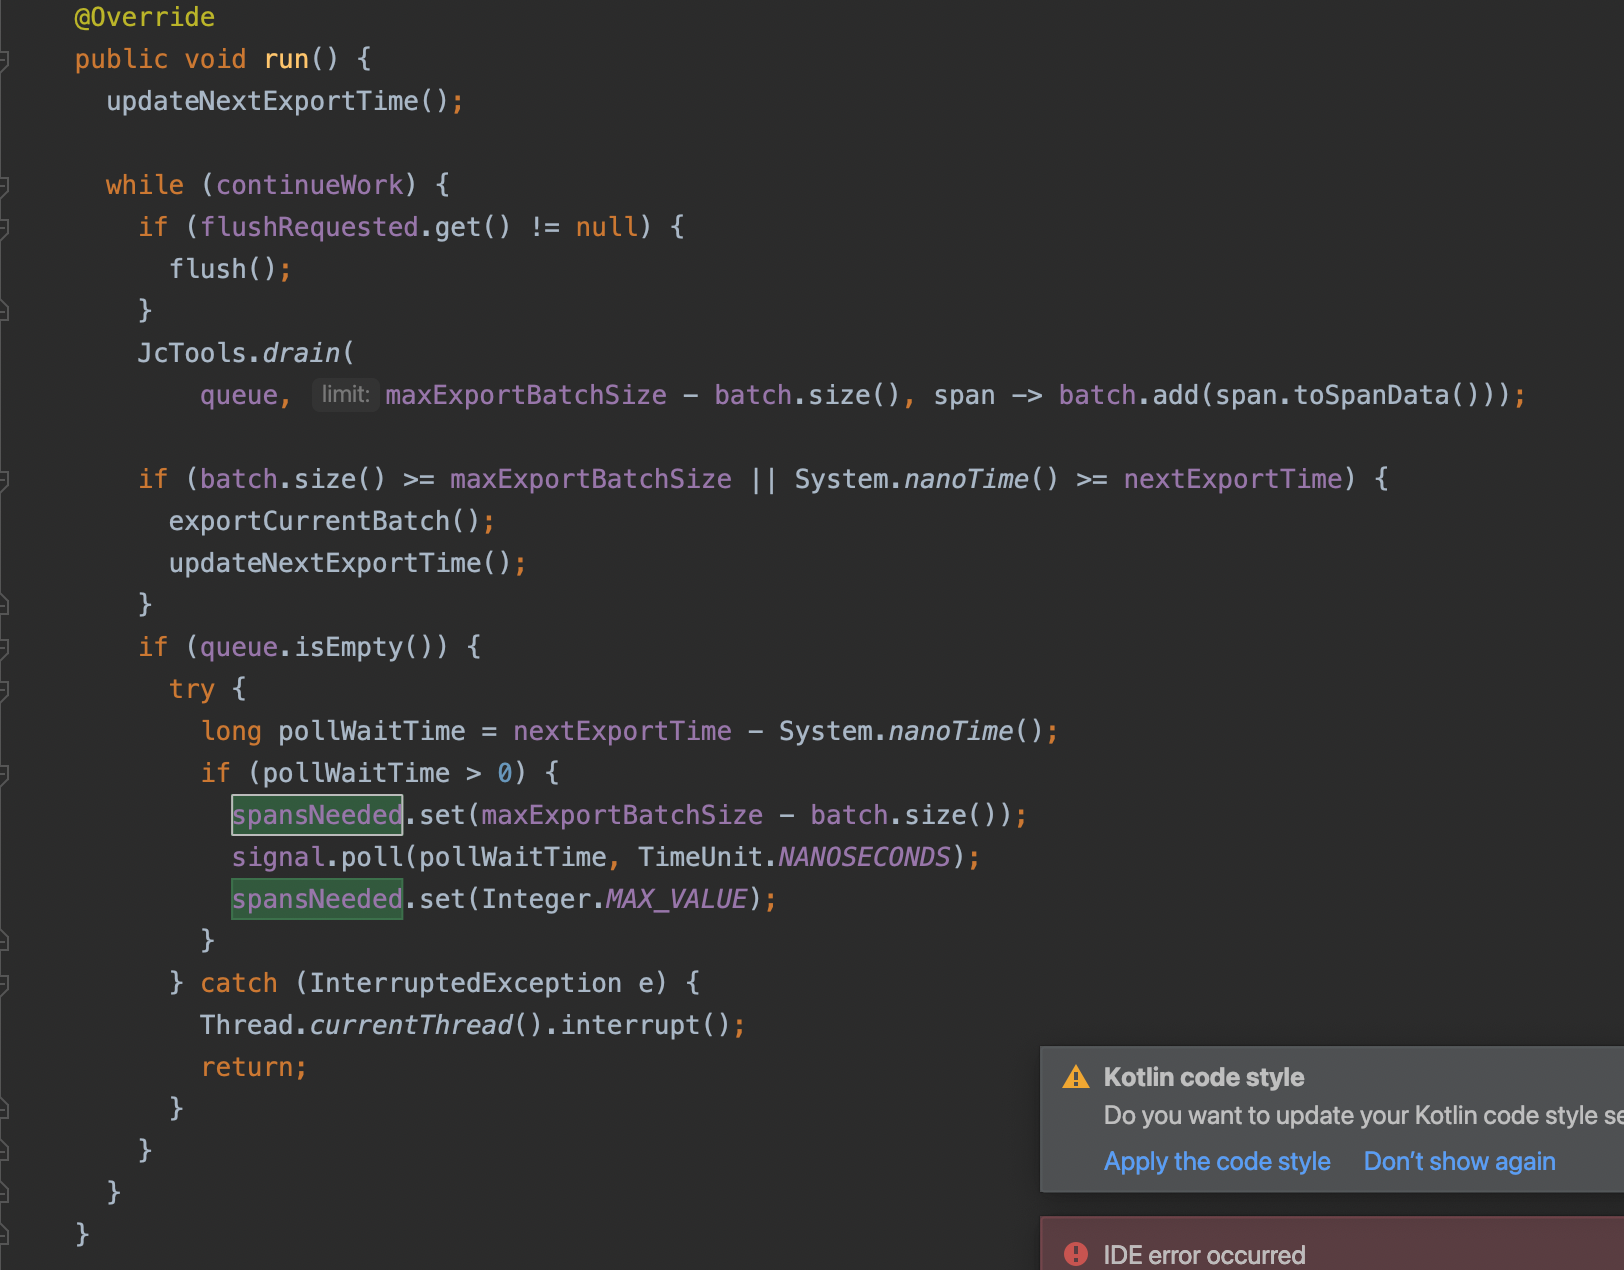Apply the code style link
The width and height of the screenshot is (1624, 1270).
(1217, 1161)
